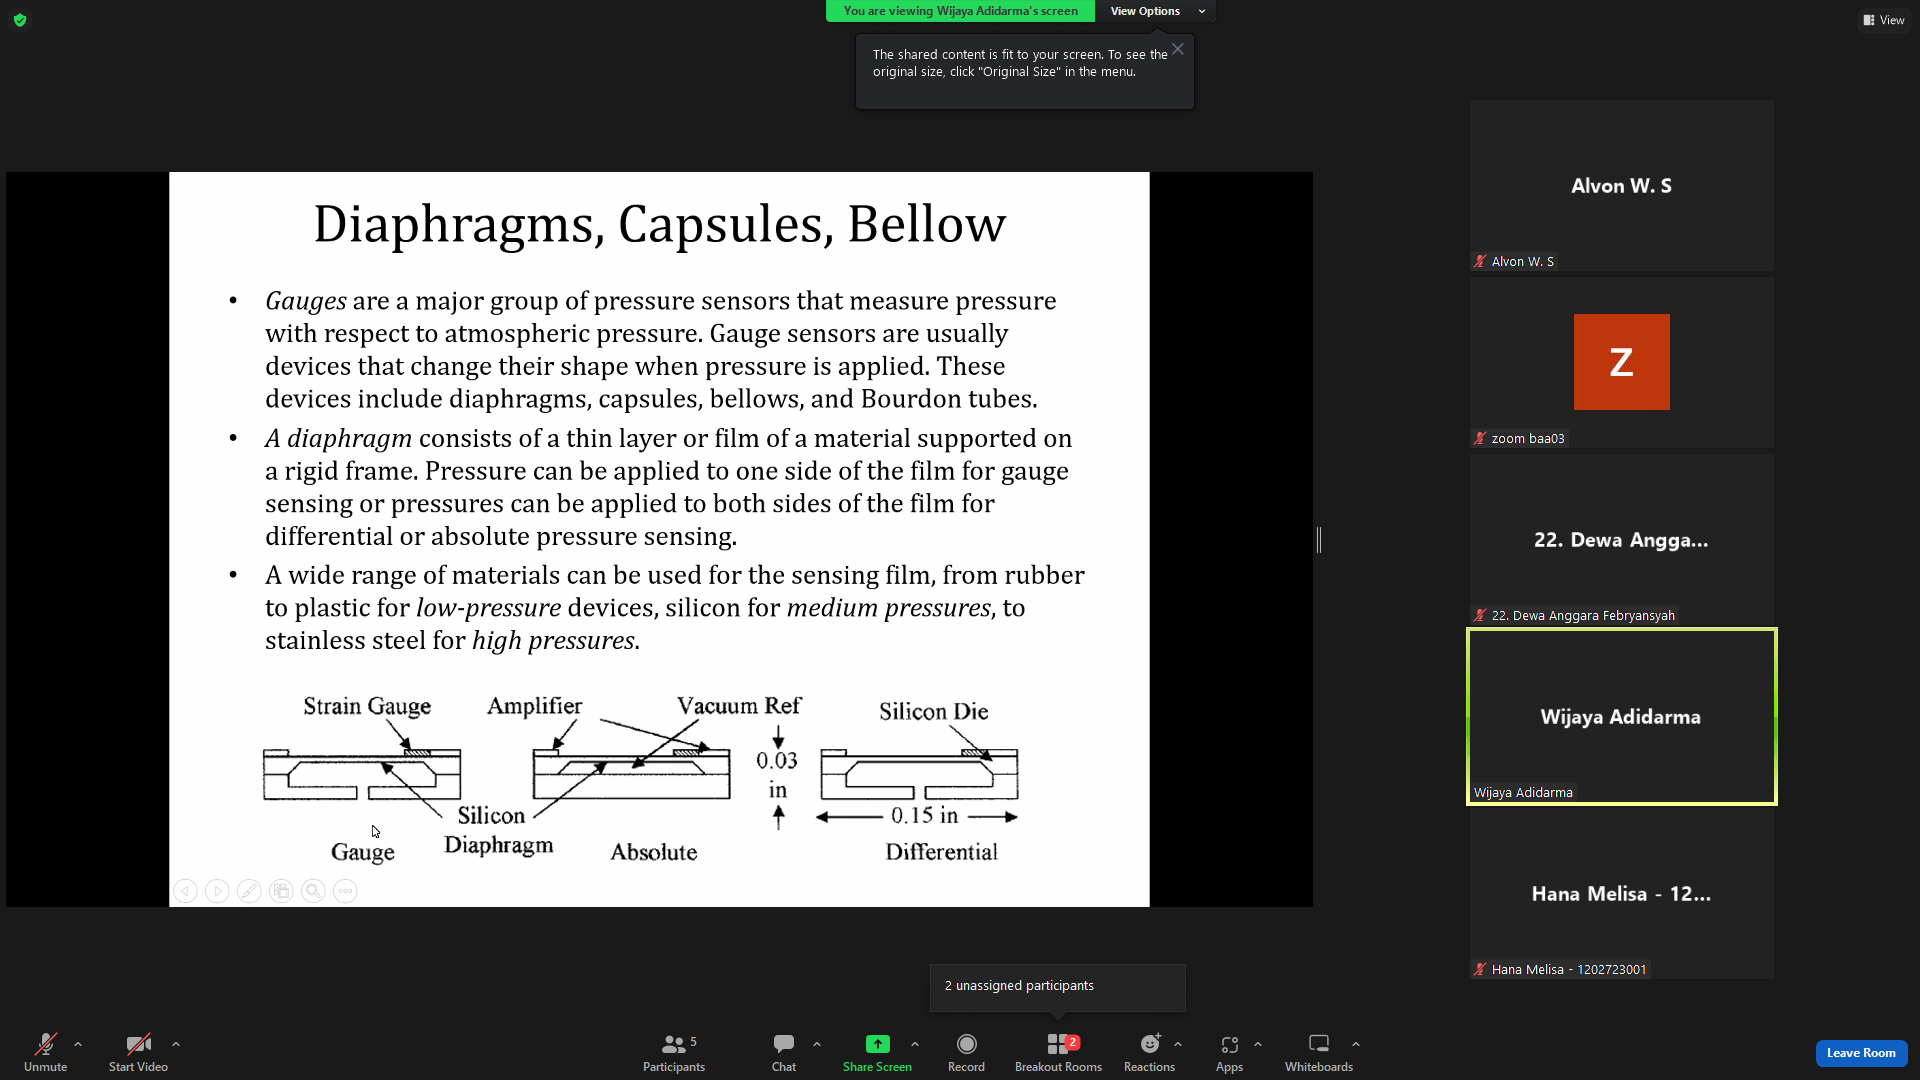Select the zoom baa03 participant tile
The height and width of the screenshot is (1080, 1920).
1621,362
